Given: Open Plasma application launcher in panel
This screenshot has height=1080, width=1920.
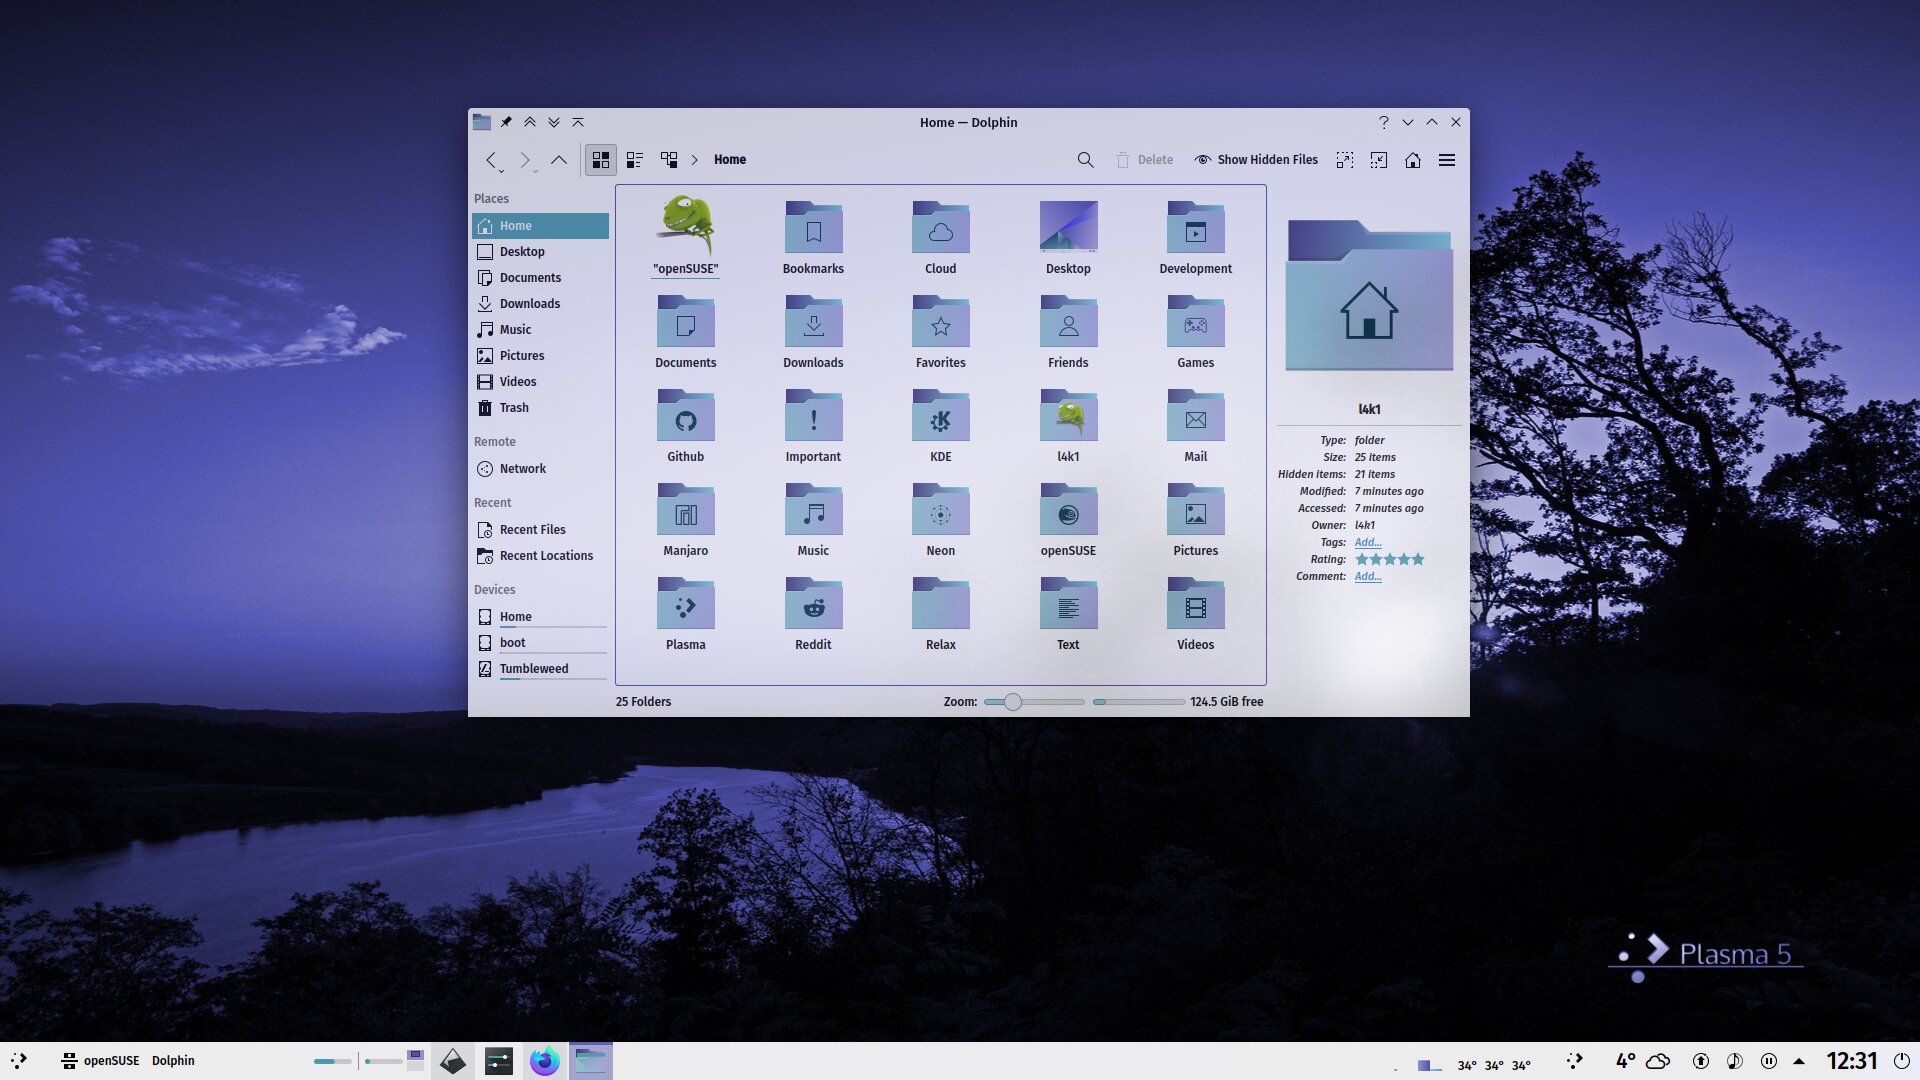Looking at the screenshot, I should pyautogui.click(x=19, y=1061).
